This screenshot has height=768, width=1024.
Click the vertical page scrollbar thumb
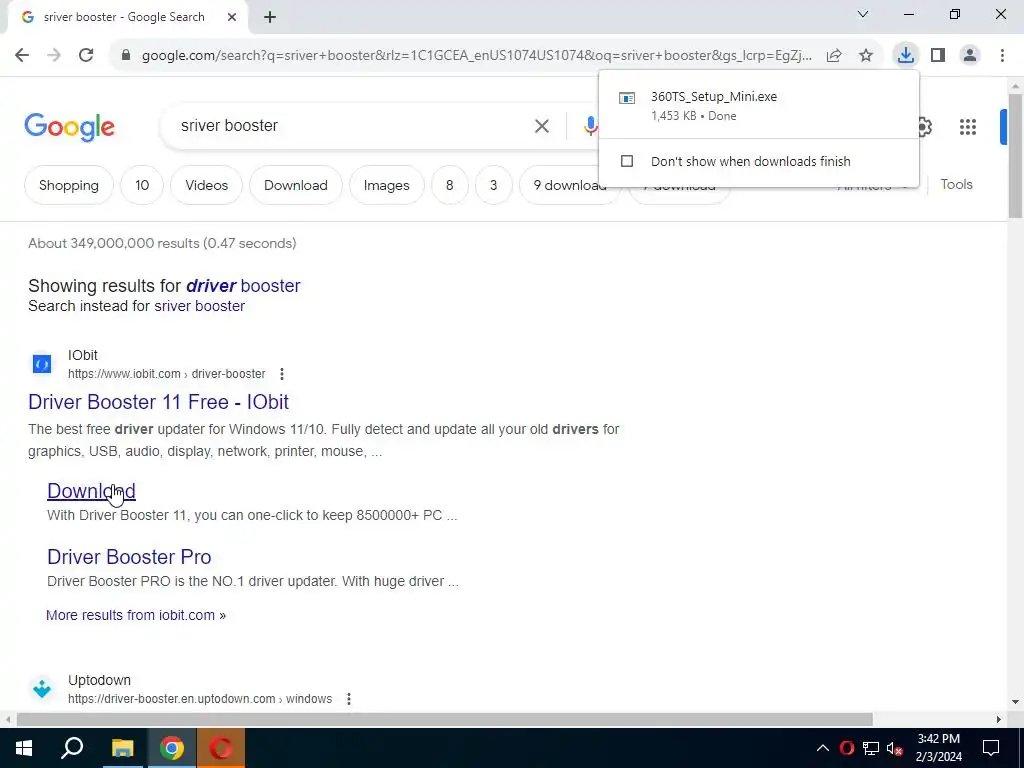click(x=1015, y=155)
